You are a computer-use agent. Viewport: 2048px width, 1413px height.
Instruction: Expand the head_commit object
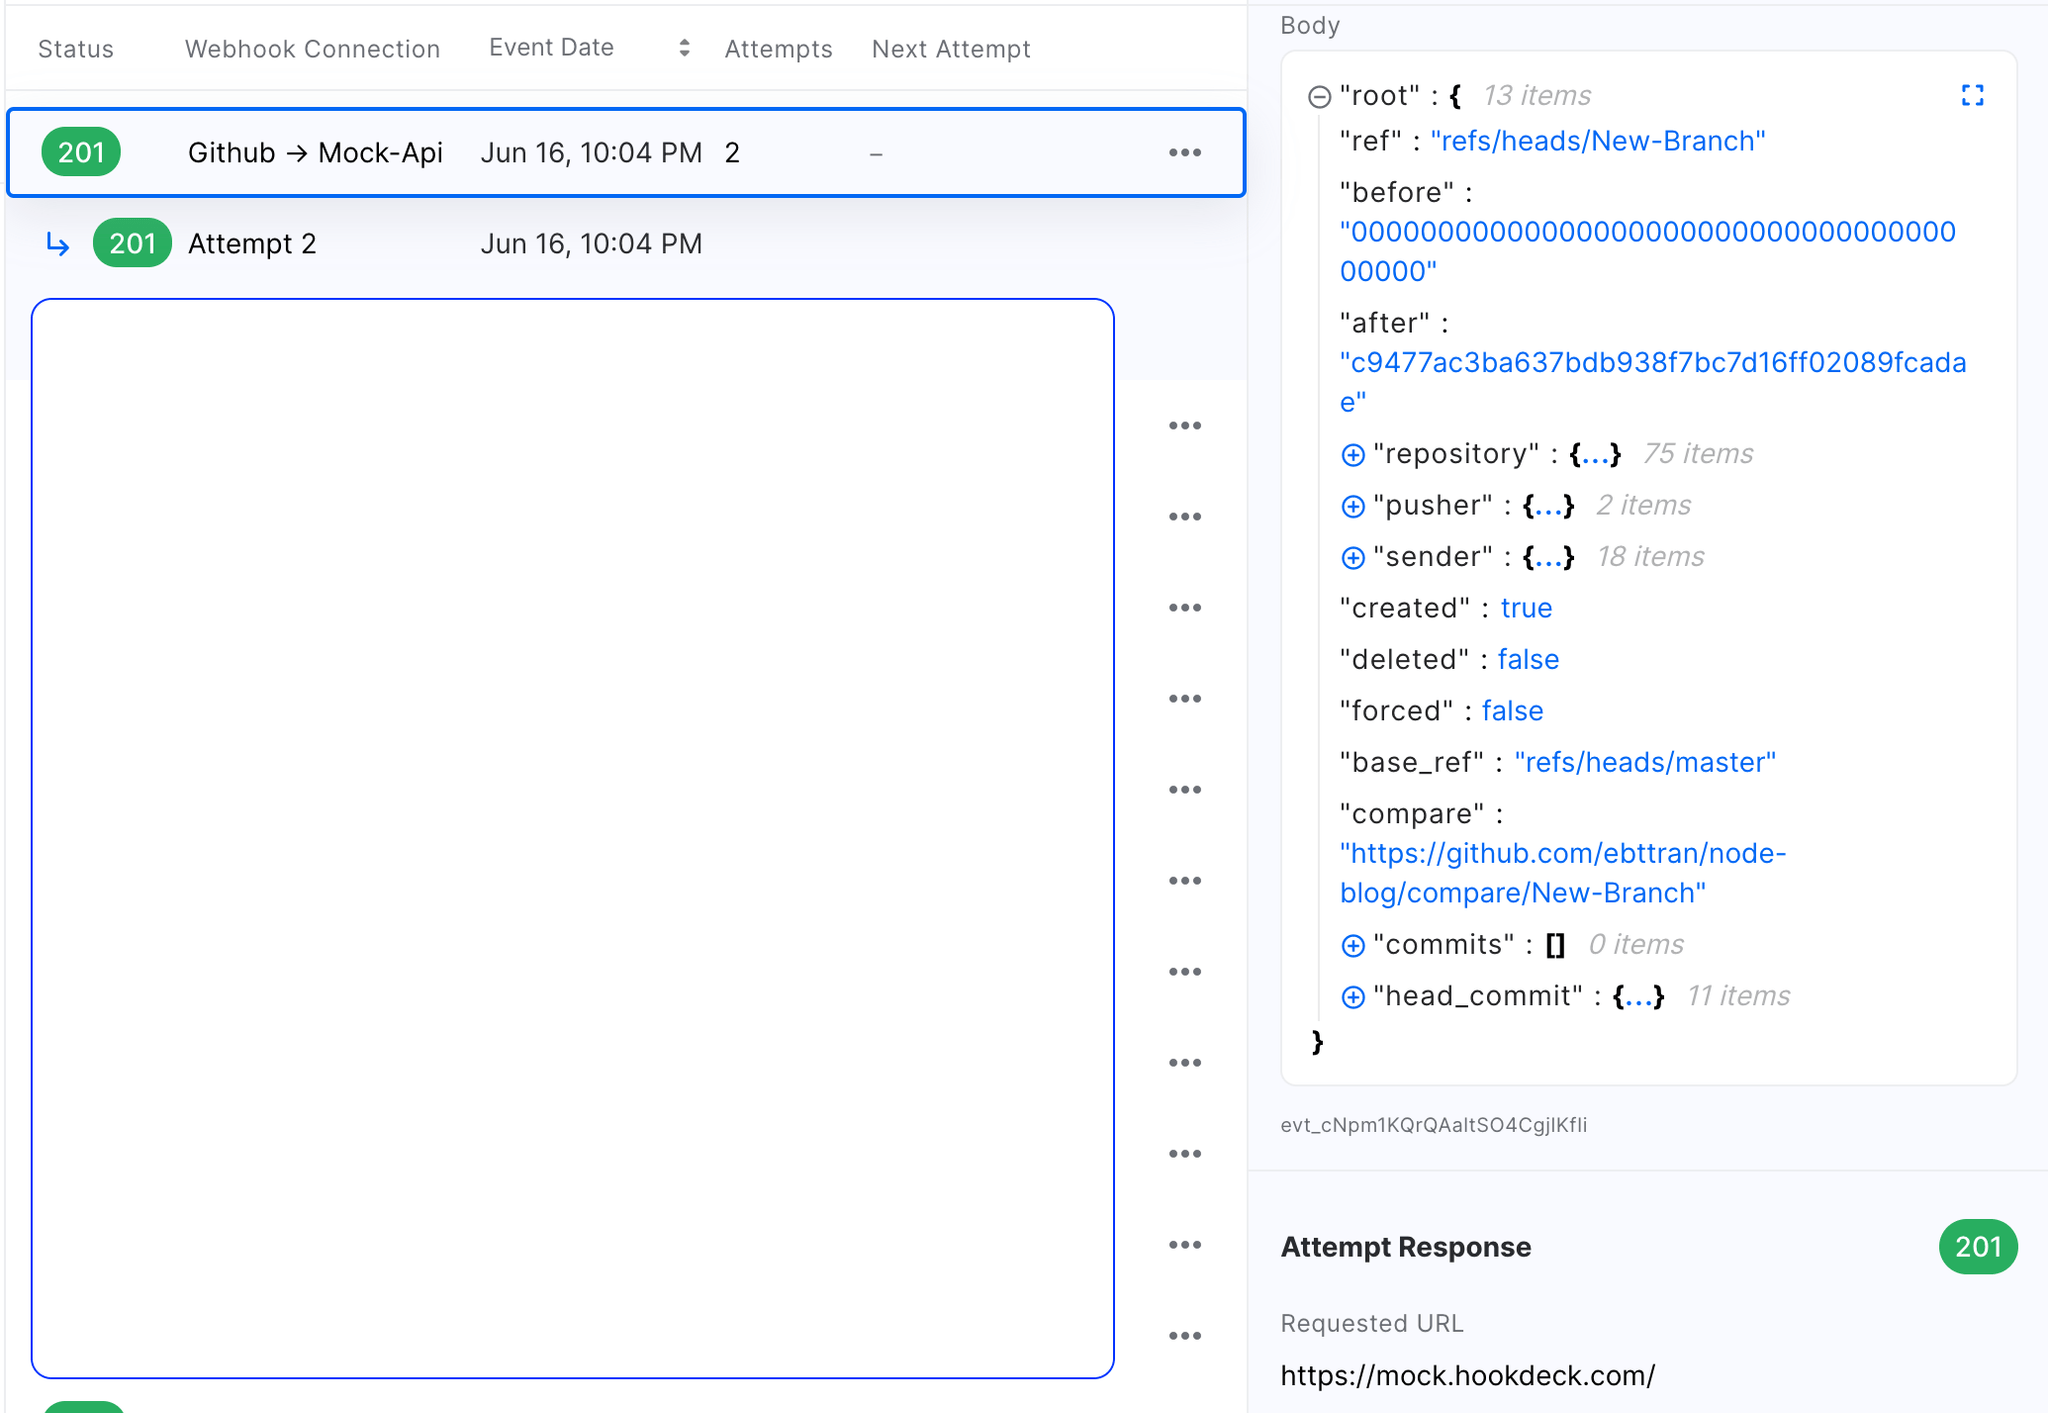click(1352, 996)
